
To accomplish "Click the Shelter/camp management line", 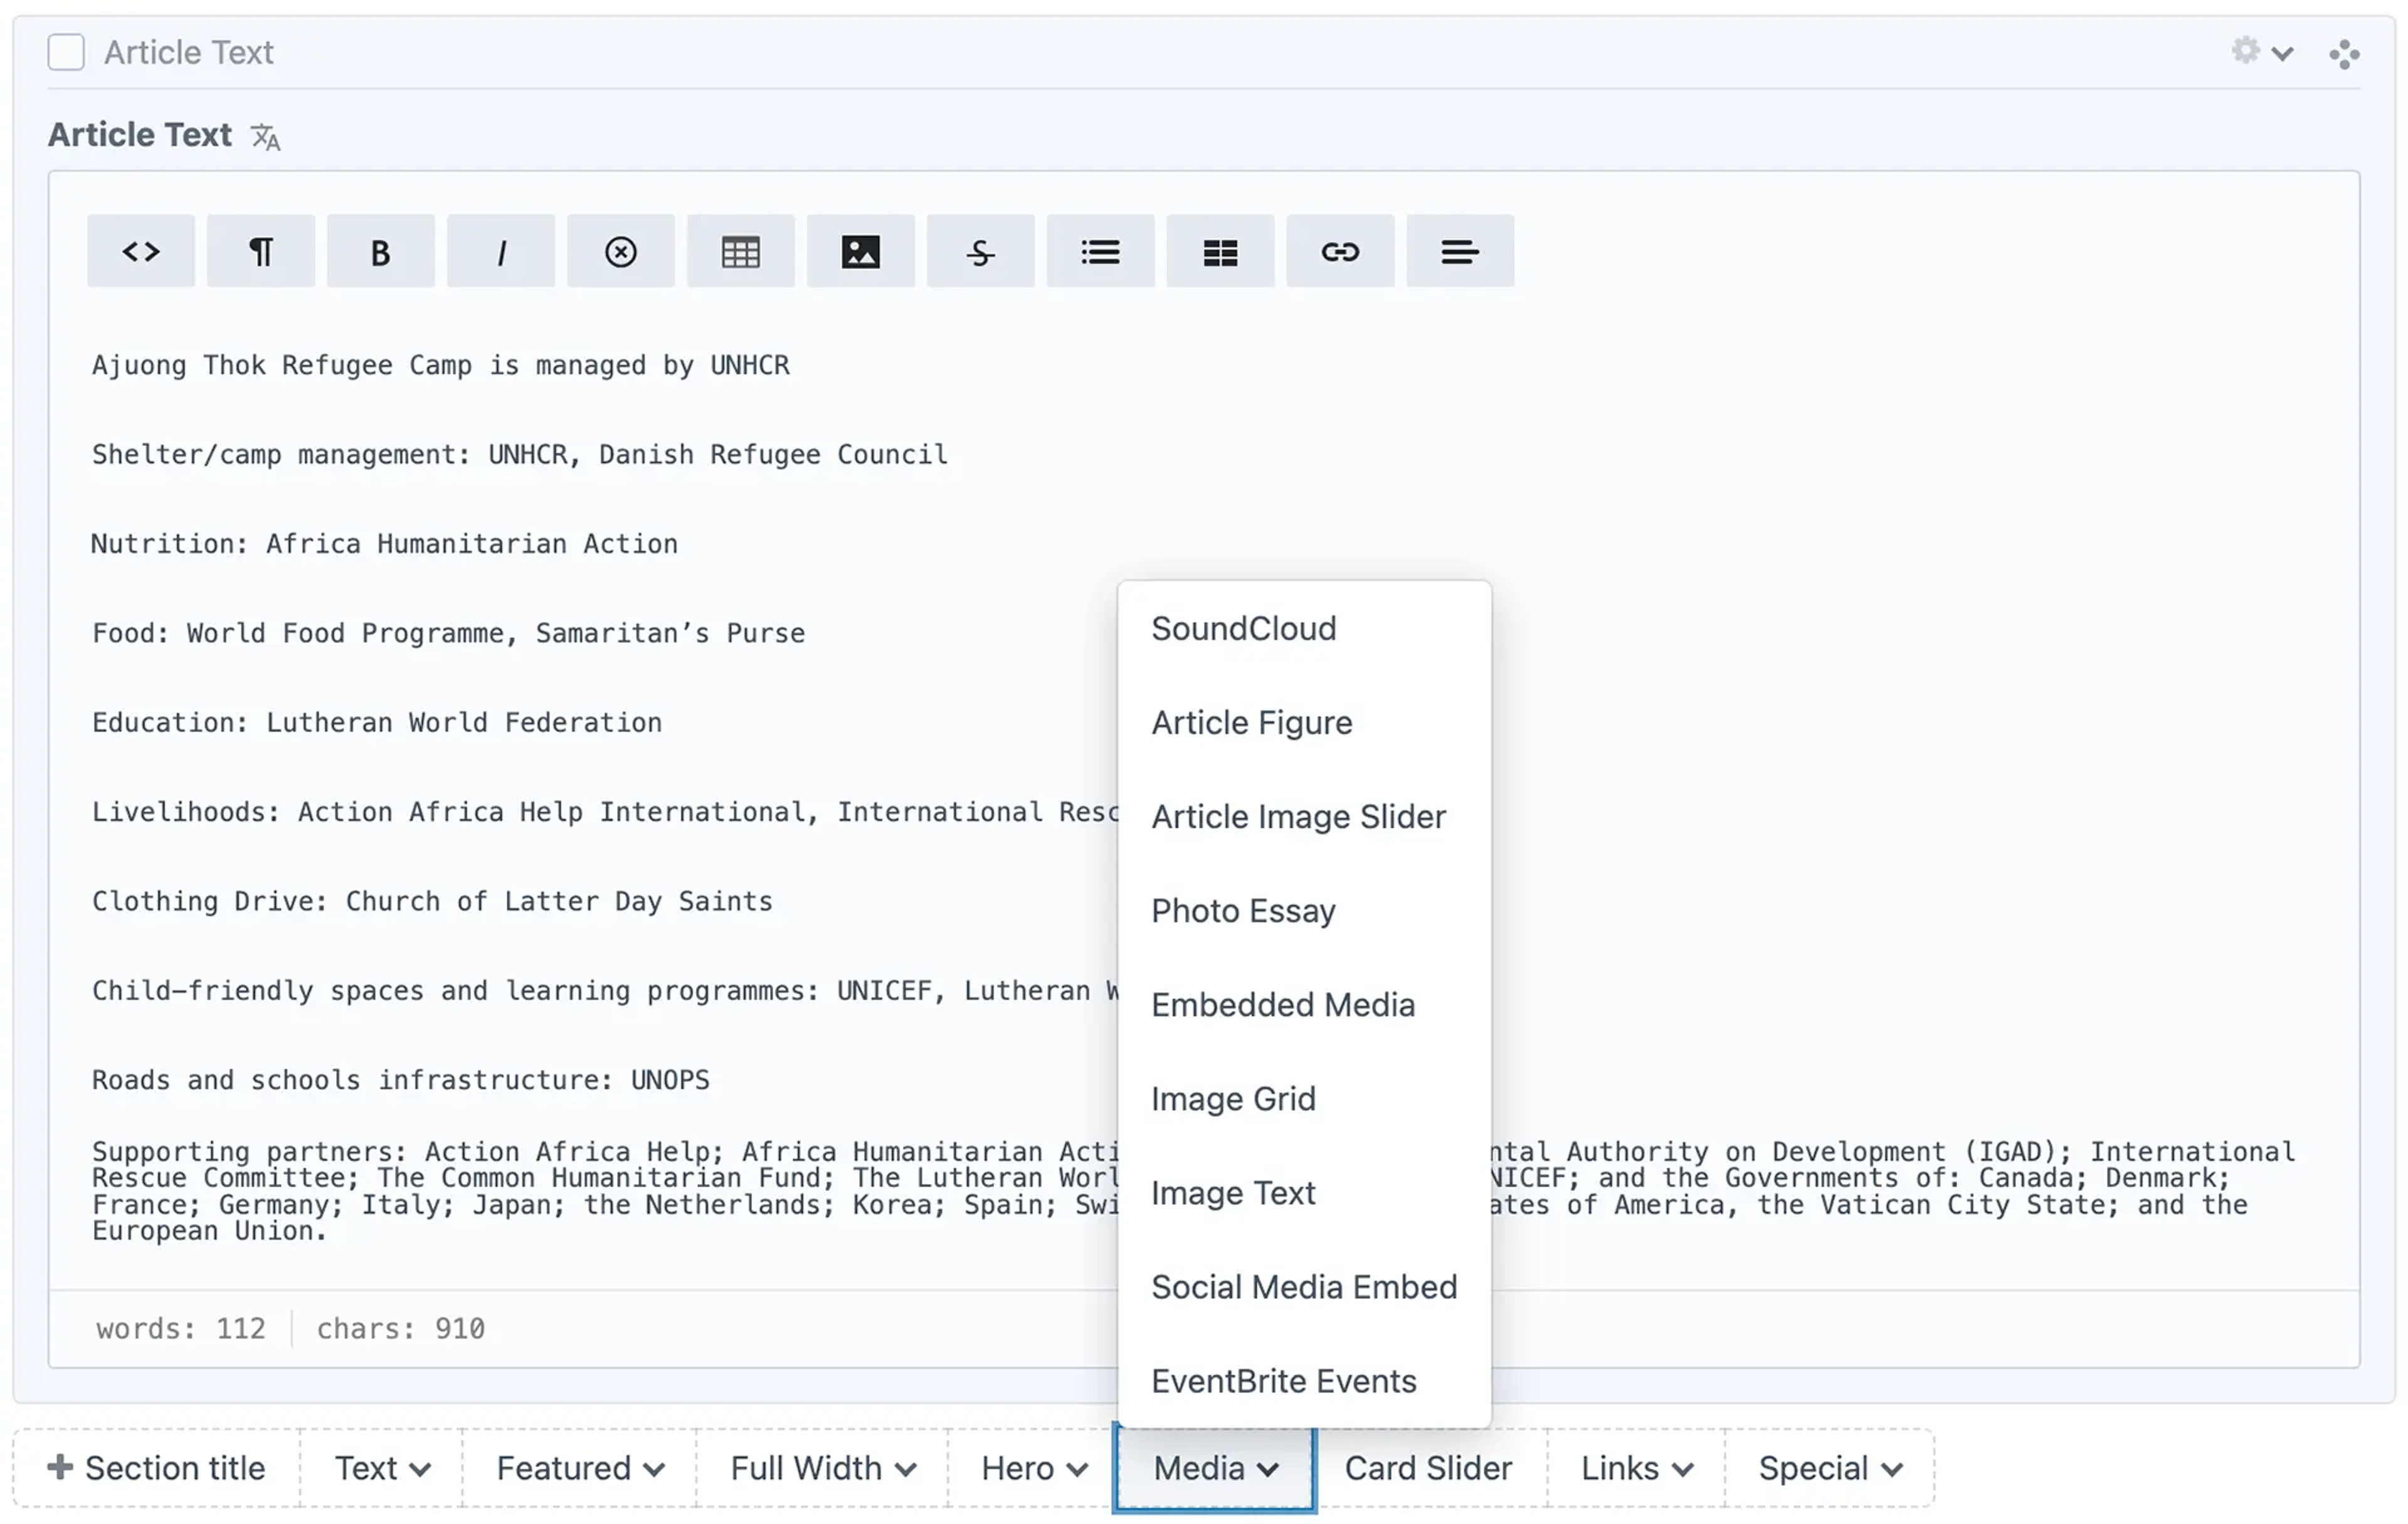I will 520,454.
